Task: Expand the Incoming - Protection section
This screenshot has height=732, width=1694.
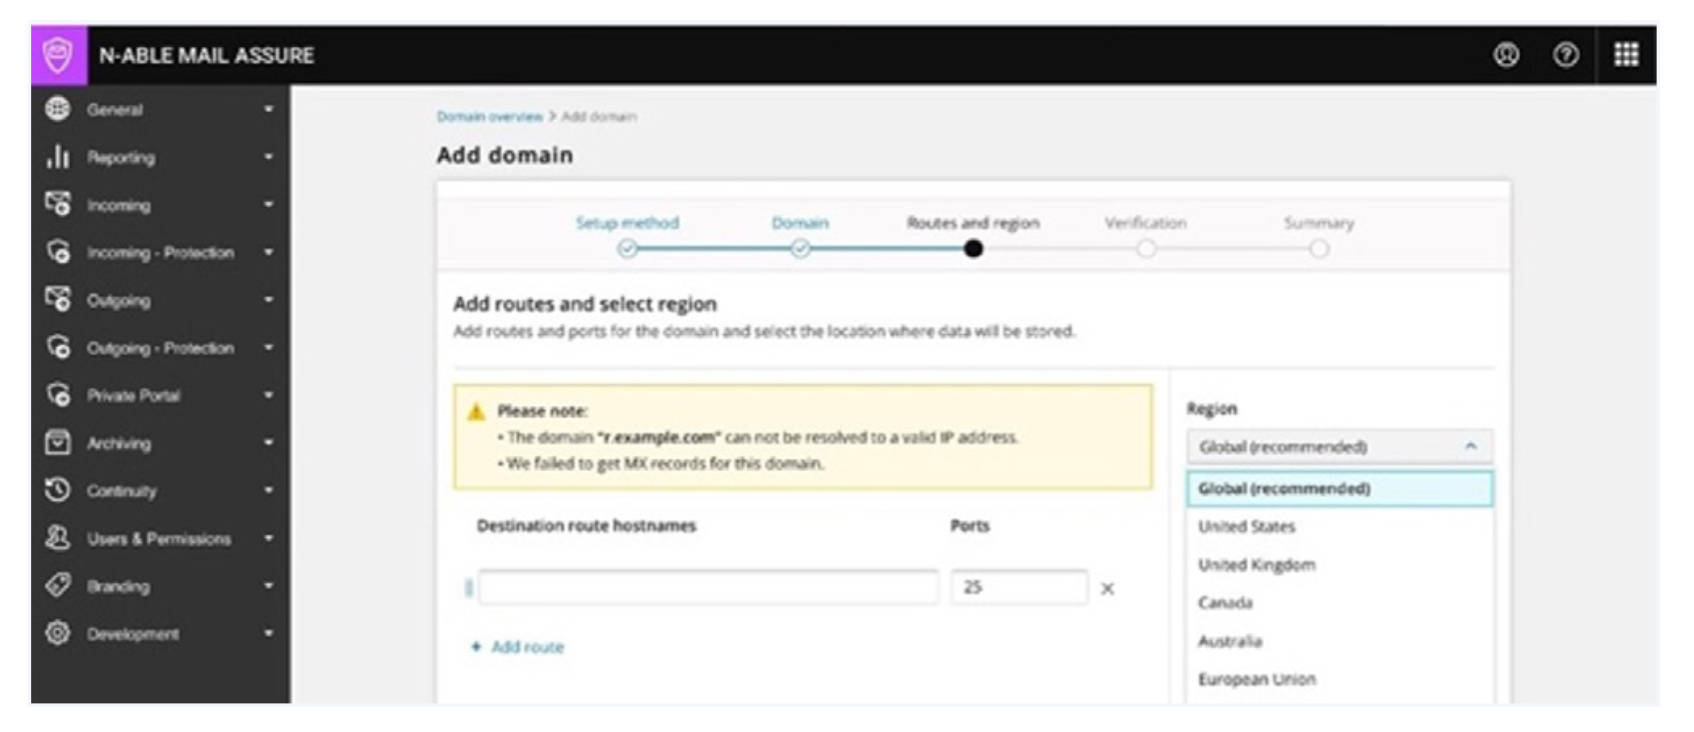Action: [160, 252]
